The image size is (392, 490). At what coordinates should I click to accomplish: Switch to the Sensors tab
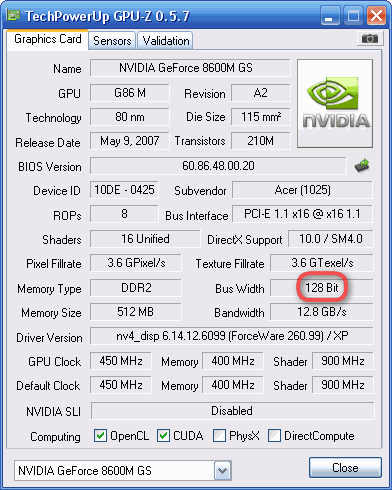pos(112,41)
